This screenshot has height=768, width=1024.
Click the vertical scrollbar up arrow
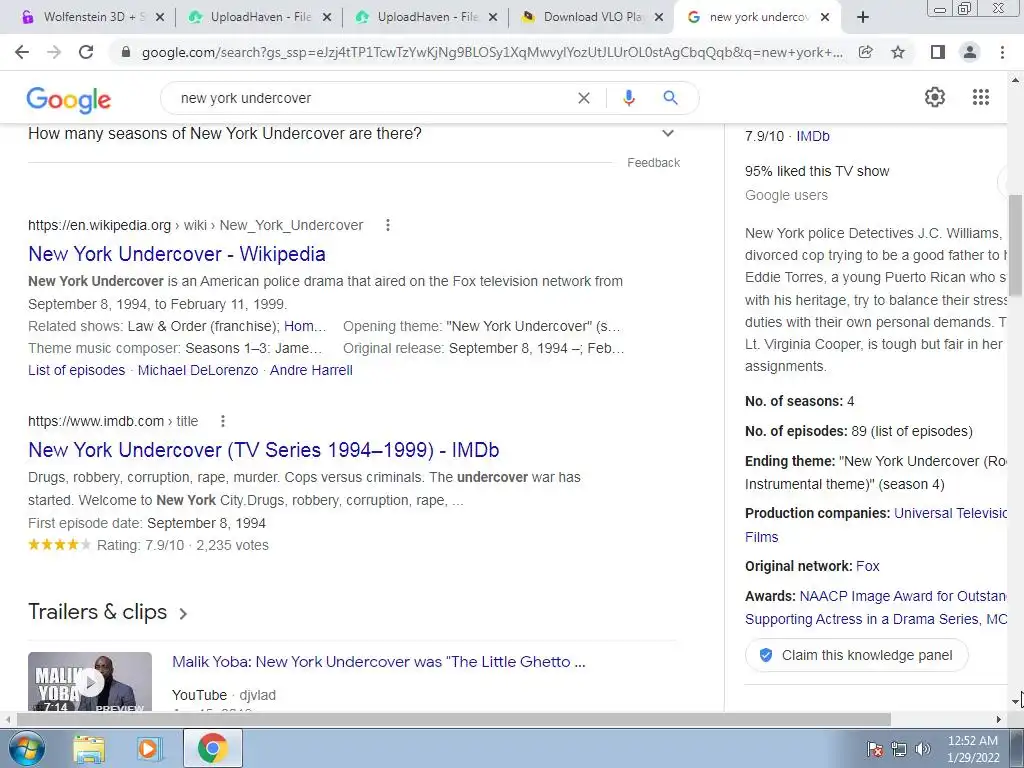1016,80
